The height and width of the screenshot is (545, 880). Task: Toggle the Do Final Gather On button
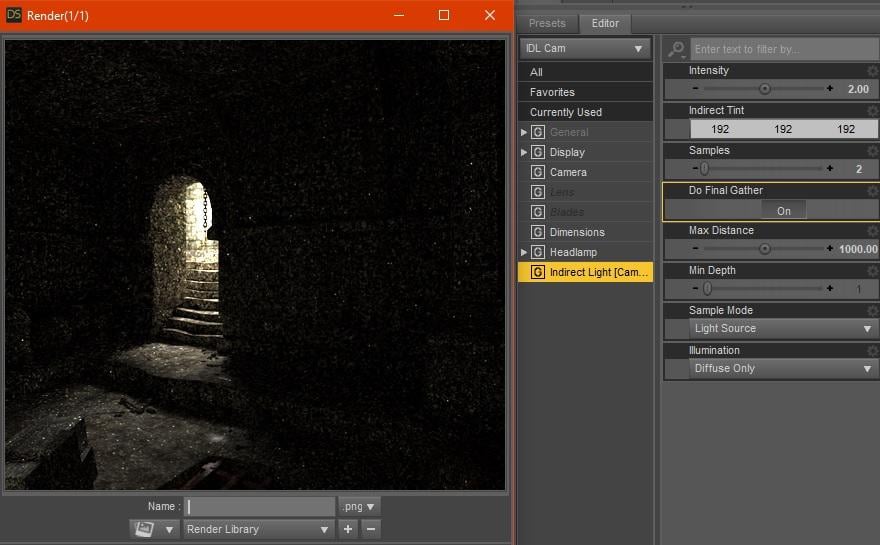(x=783, y=211)
